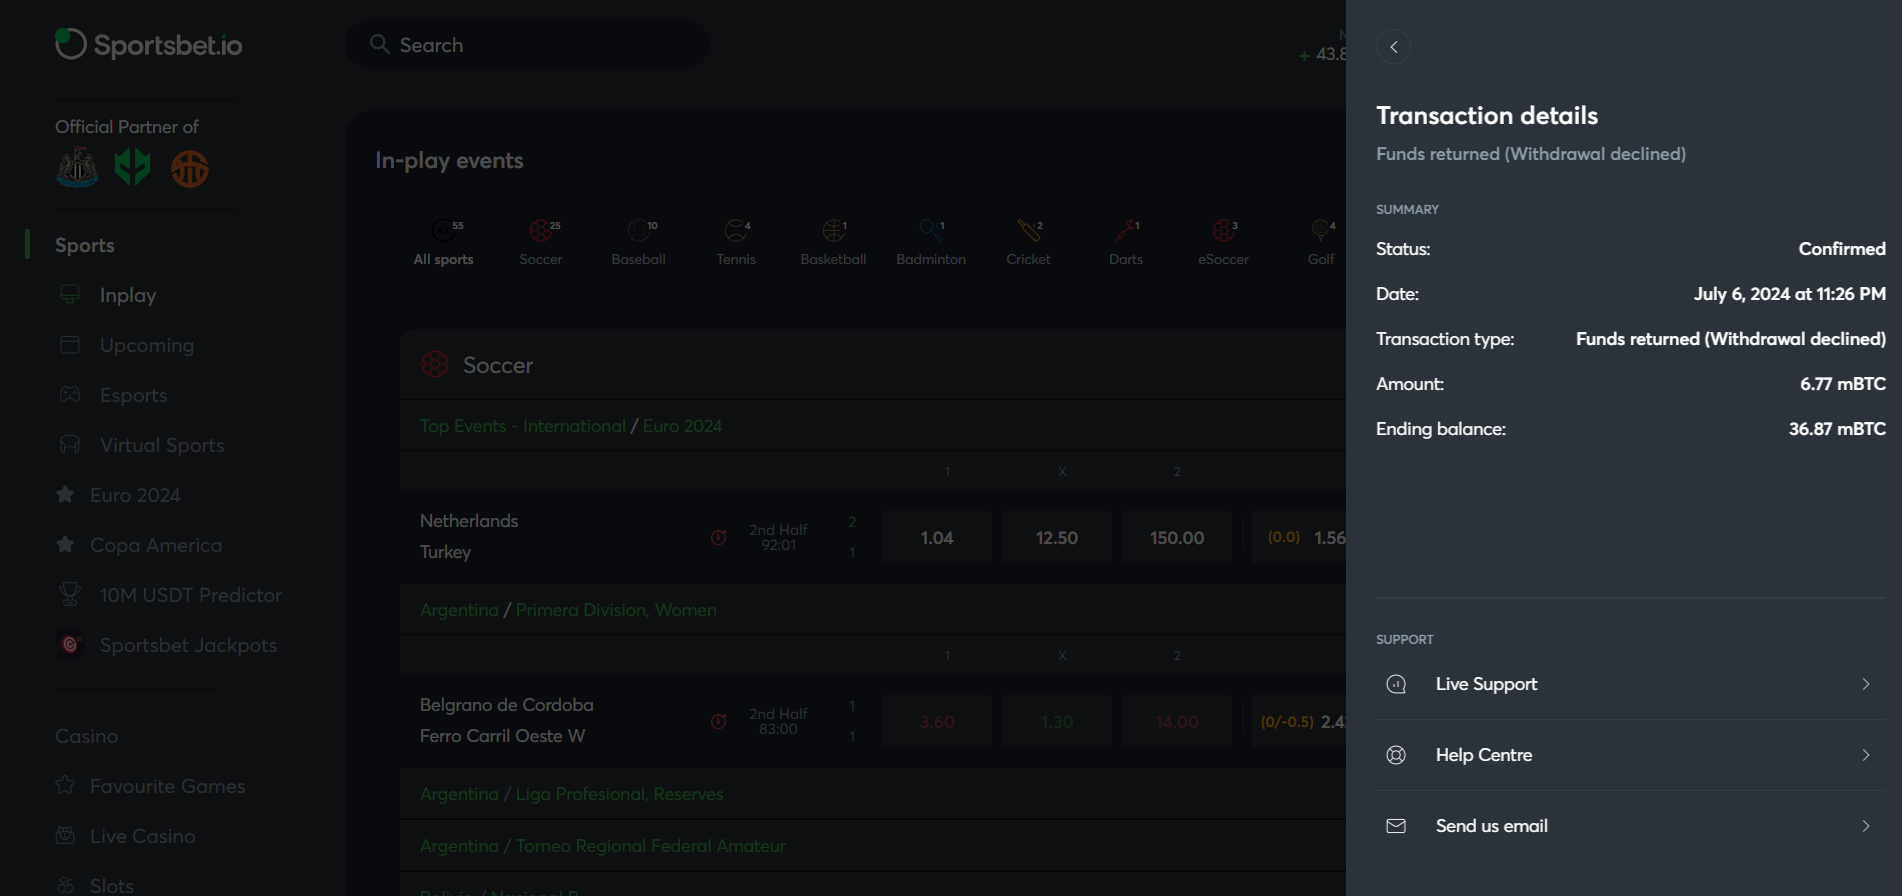Click the orange basketball partner logo
This screenshot has height=896, width=1902.
tap(189, 168)
